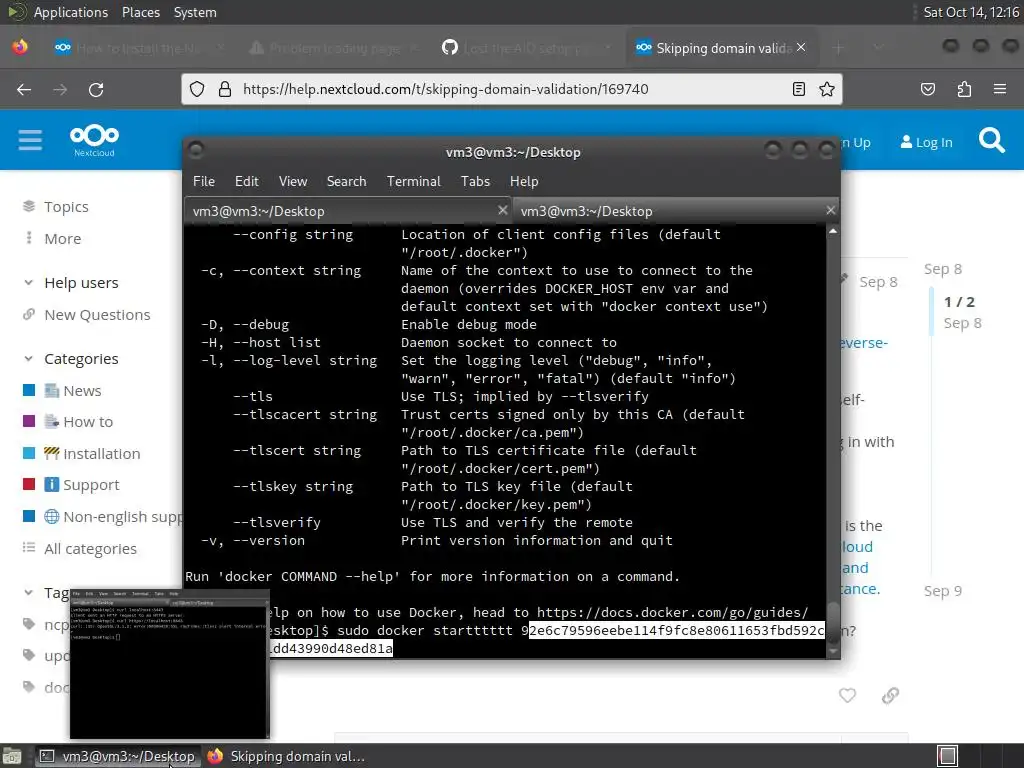Open the terminal View menu
Viewport: 1024px width, 768px height.
click(x=293, y=181)
